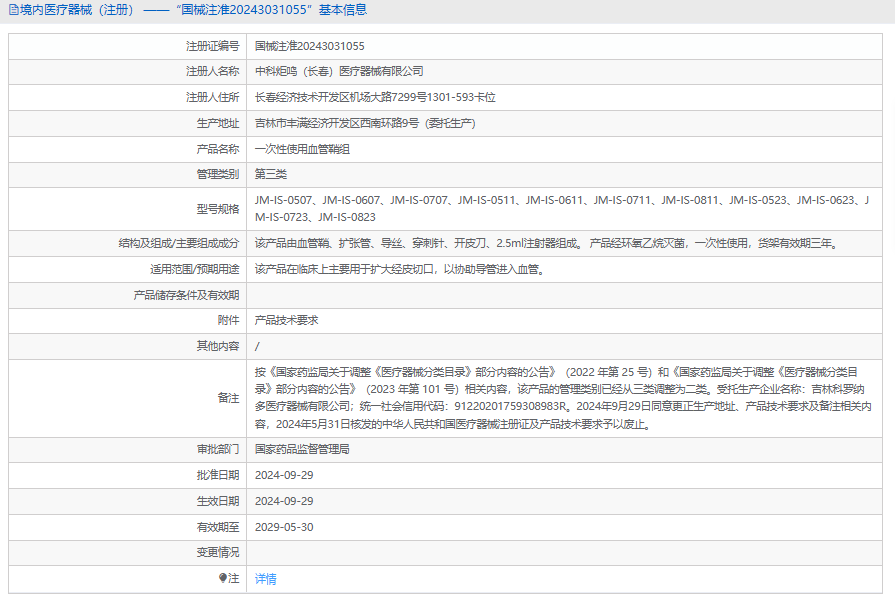The image size is (895, 603).
Task: Click the 备注 label
Action: coord(228,398)
